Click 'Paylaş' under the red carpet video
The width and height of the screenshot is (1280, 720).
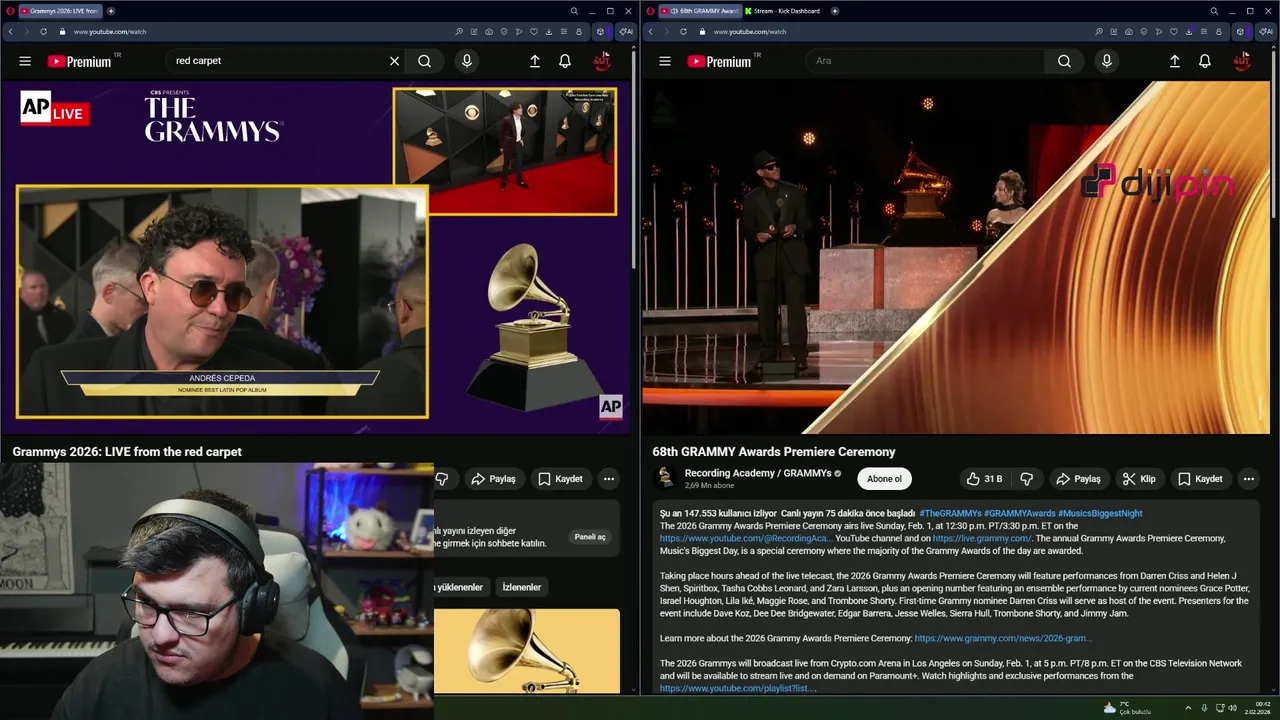click(493, 479)
